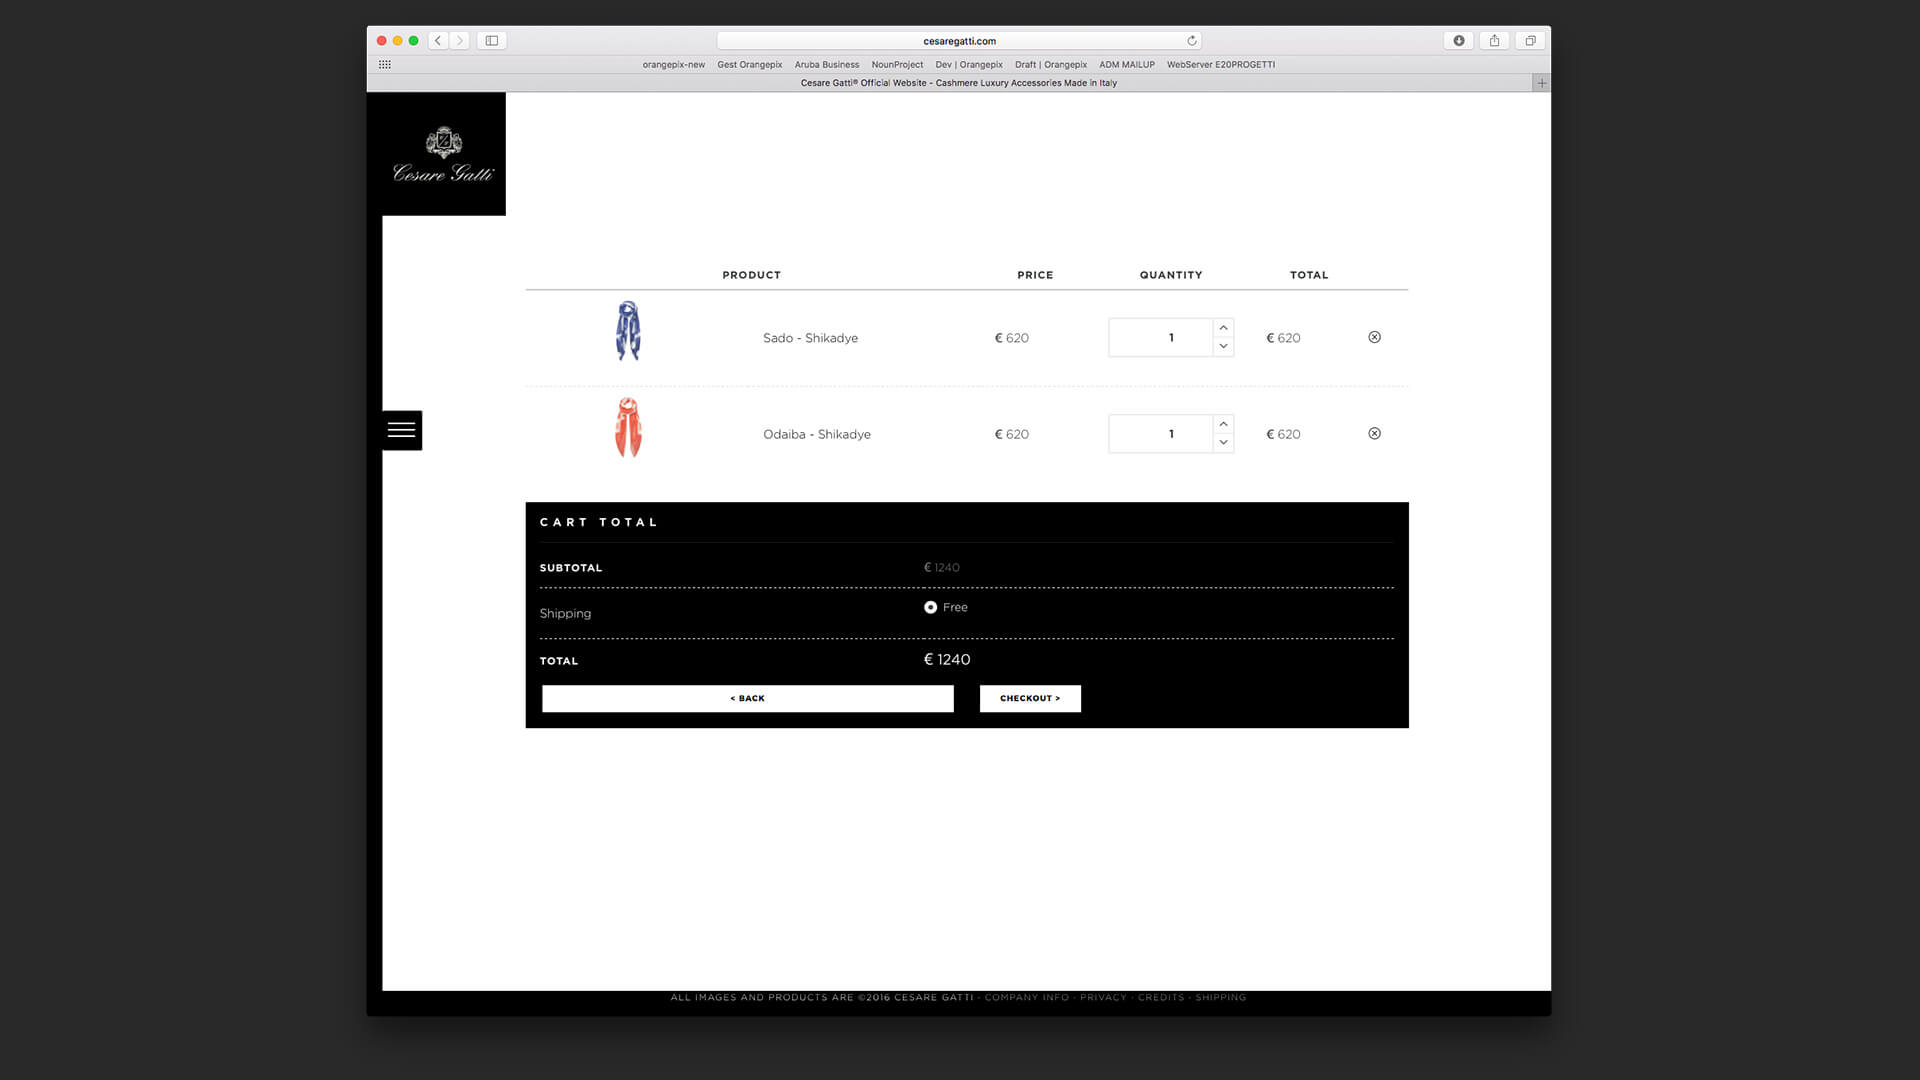Remove Sado - Shikadye from cart
This screenshot has height=1080, width=1920.
pyautogui.click(x=1374, y=337)
